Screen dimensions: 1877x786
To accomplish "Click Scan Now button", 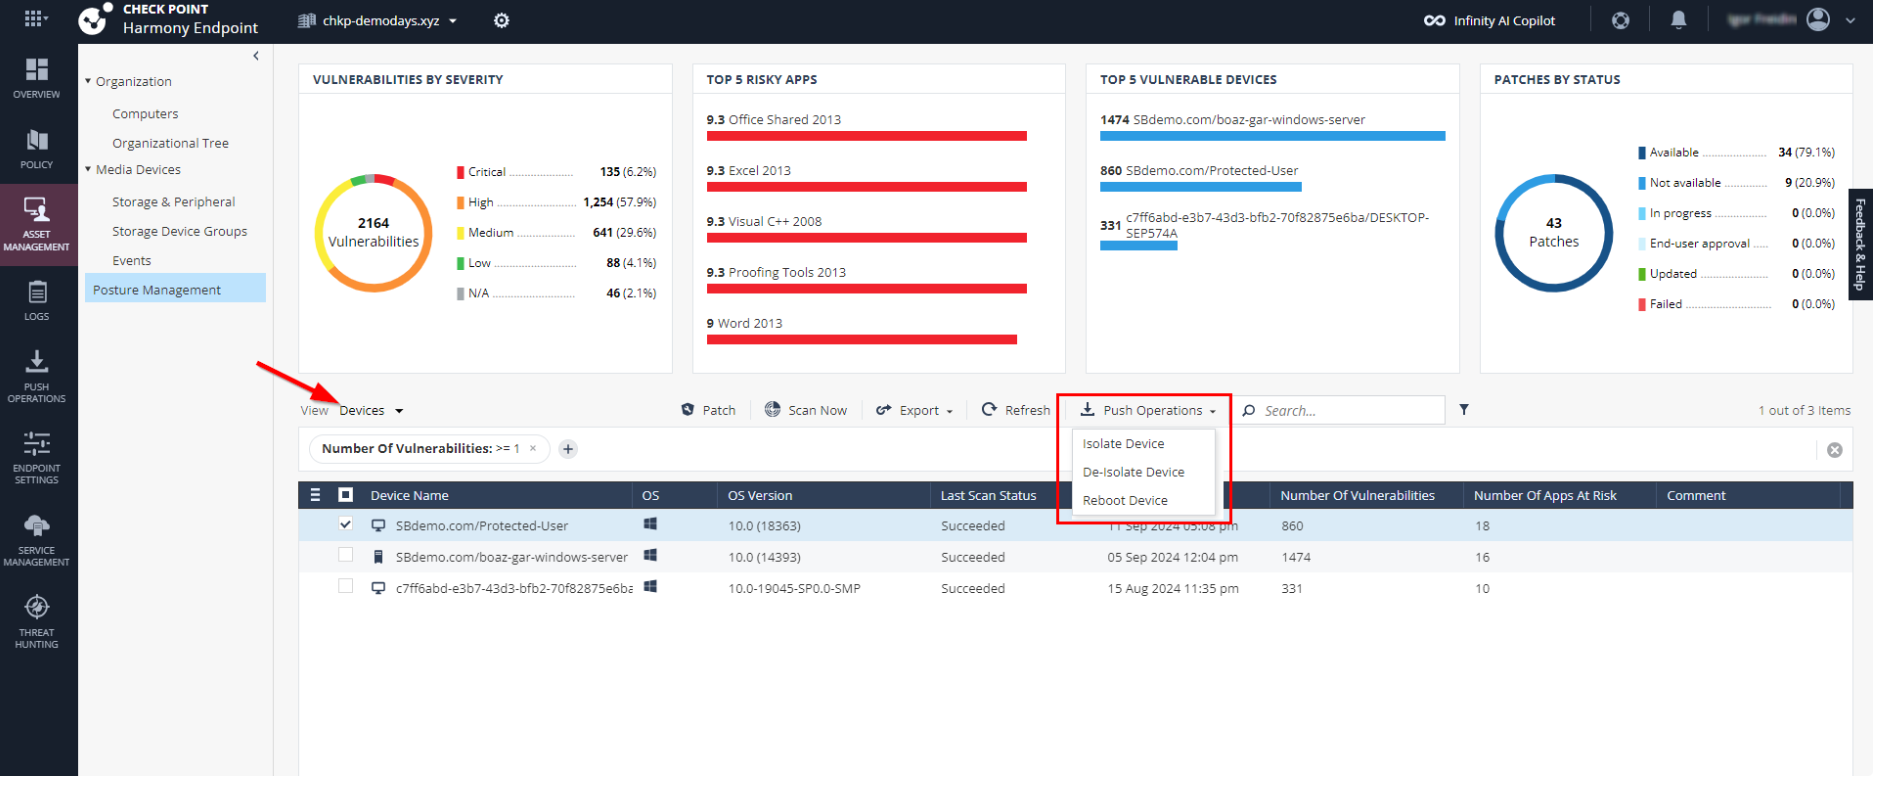I will tap(806, 410).
